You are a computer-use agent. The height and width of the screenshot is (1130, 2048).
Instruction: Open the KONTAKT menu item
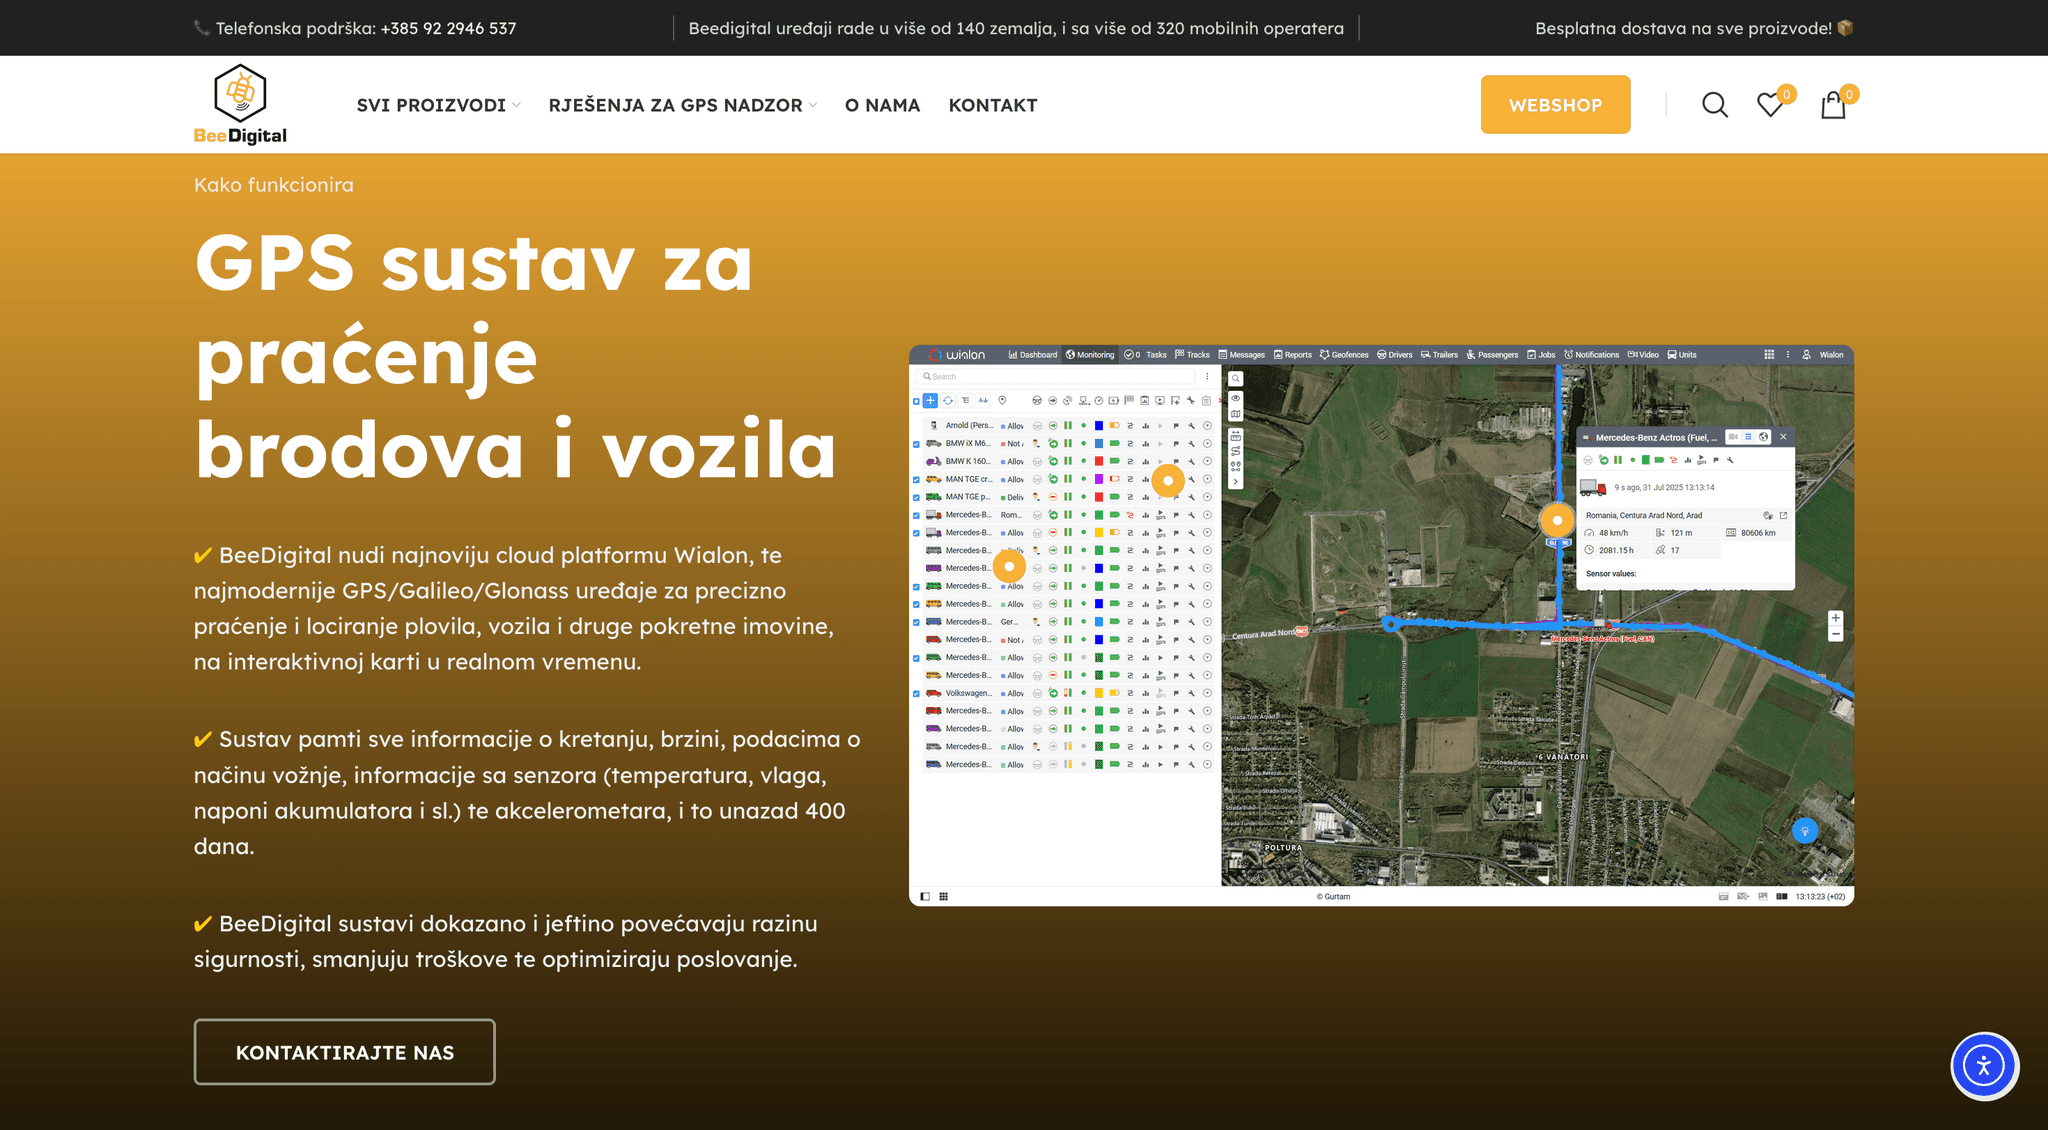(992, 105)
